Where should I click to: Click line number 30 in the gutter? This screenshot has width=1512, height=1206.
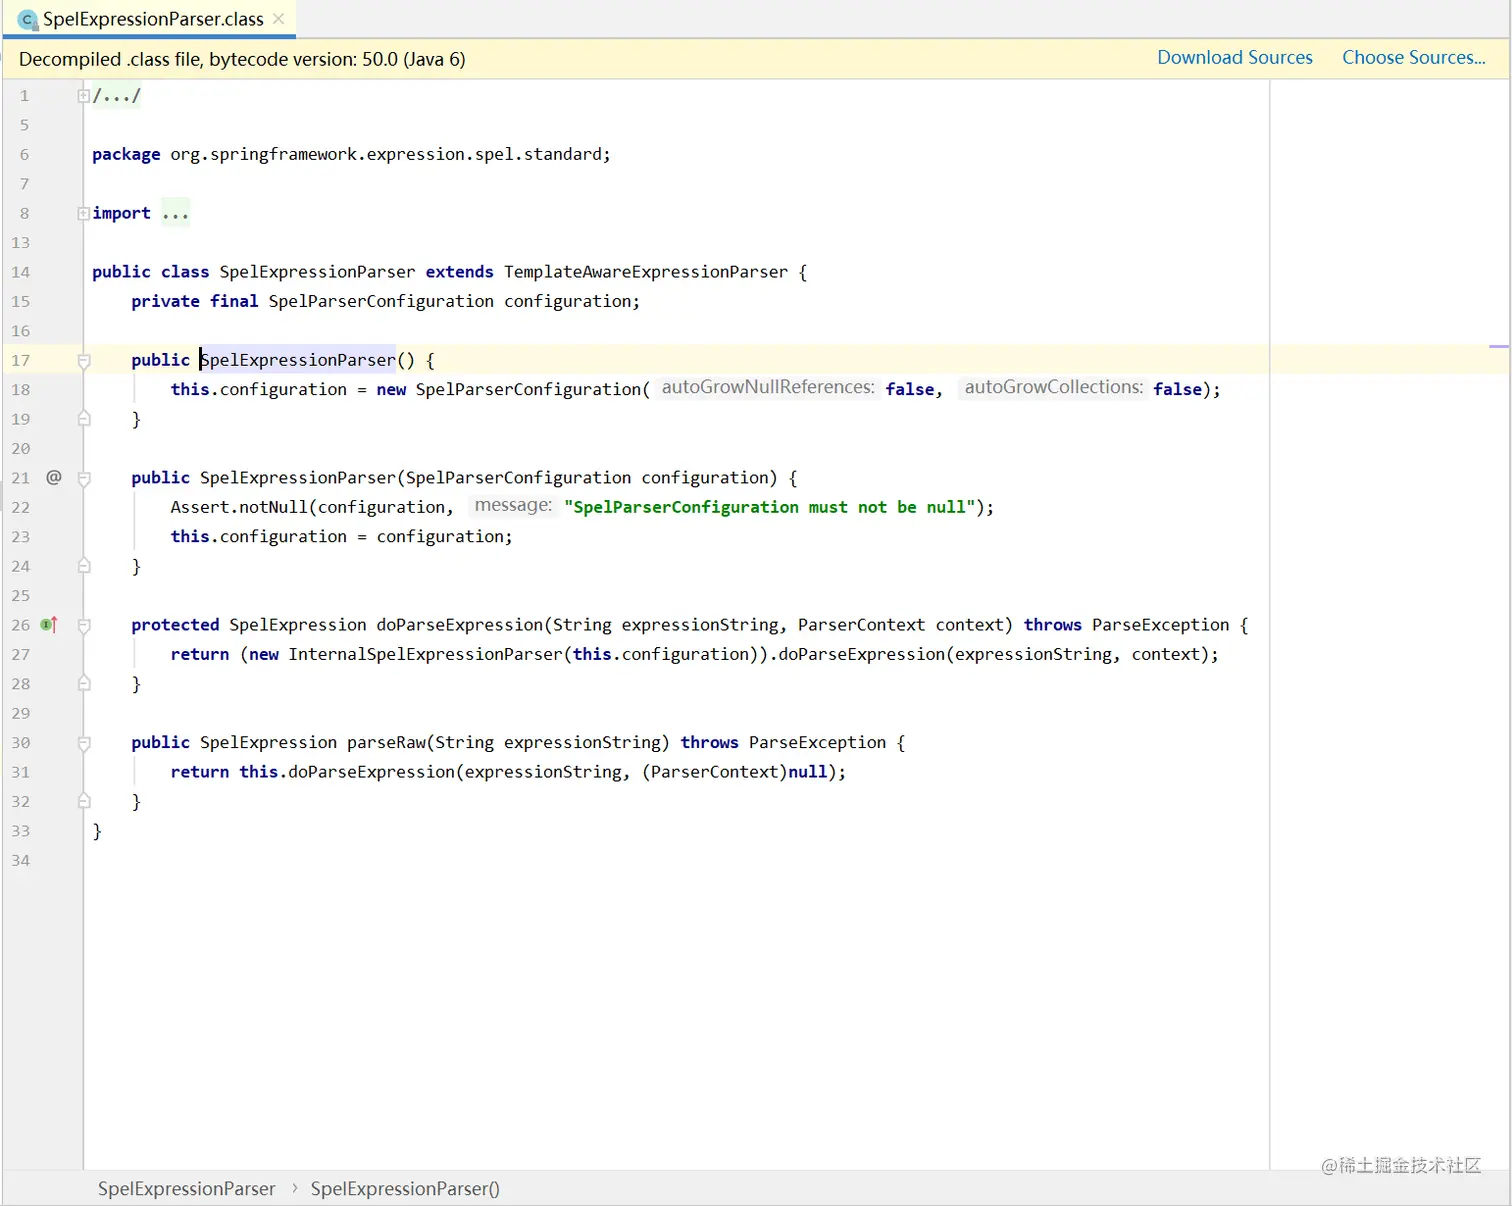[21, 742]
